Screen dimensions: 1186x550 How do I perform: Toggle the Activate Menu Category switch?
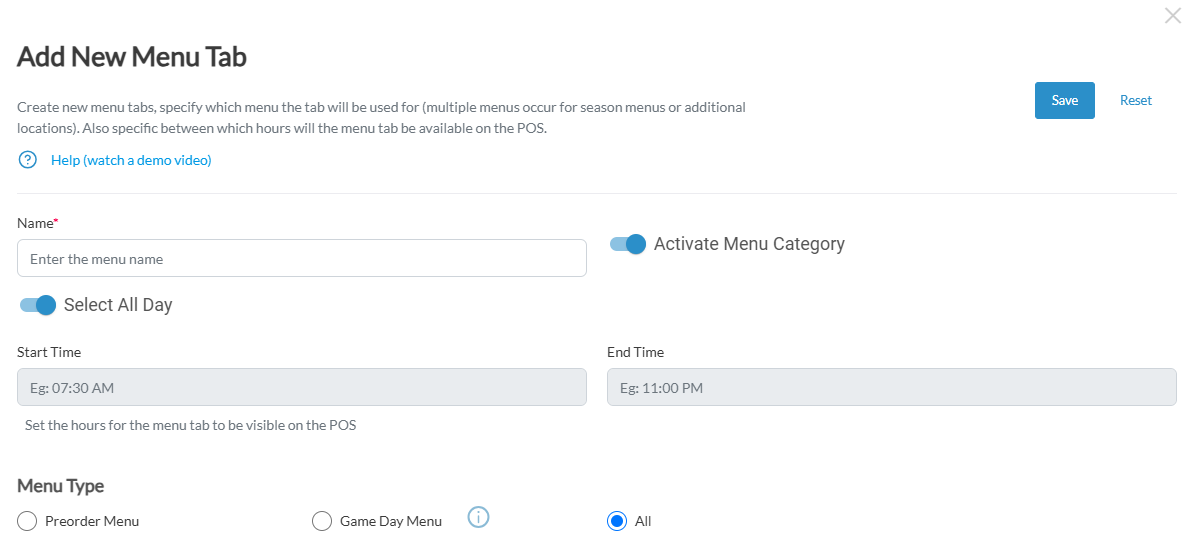pyautogui.click(x=628, y=244)
